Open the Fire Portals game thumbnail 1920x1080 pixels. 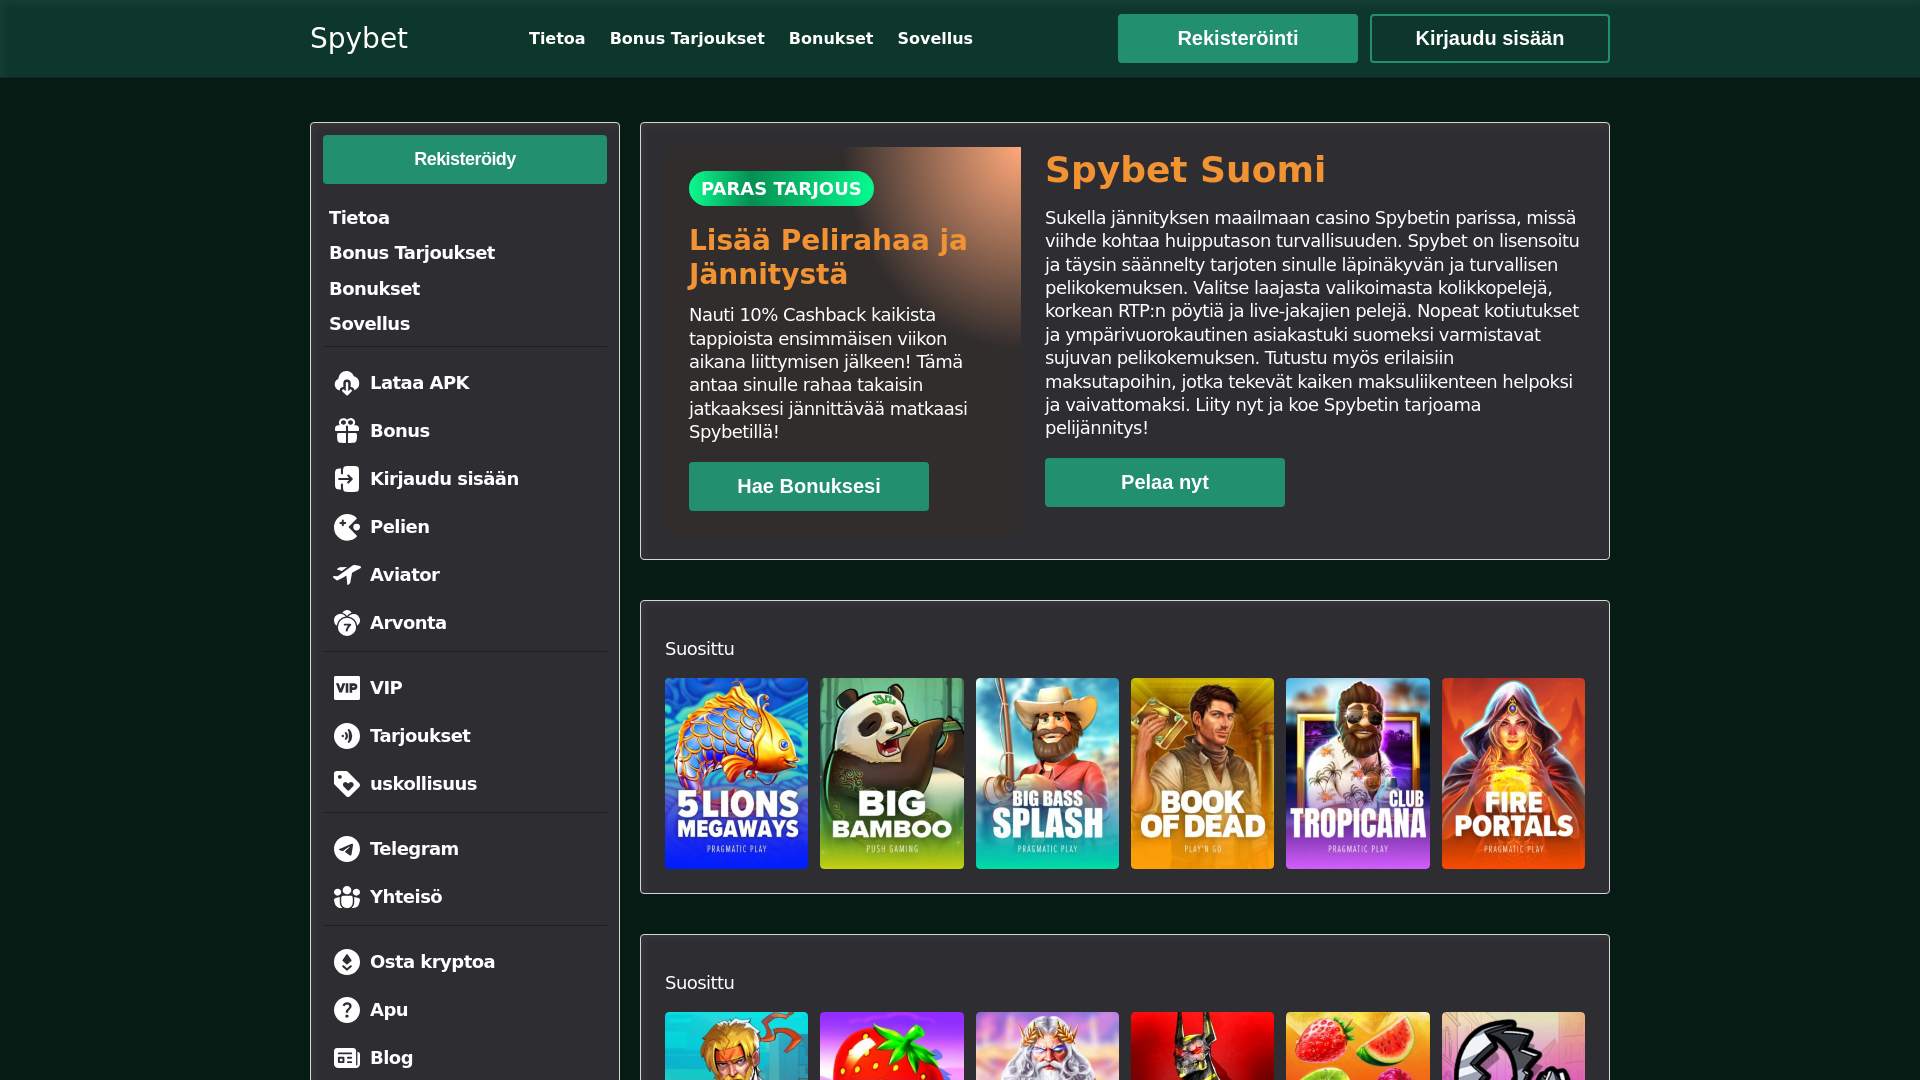tap(1513, 773)
